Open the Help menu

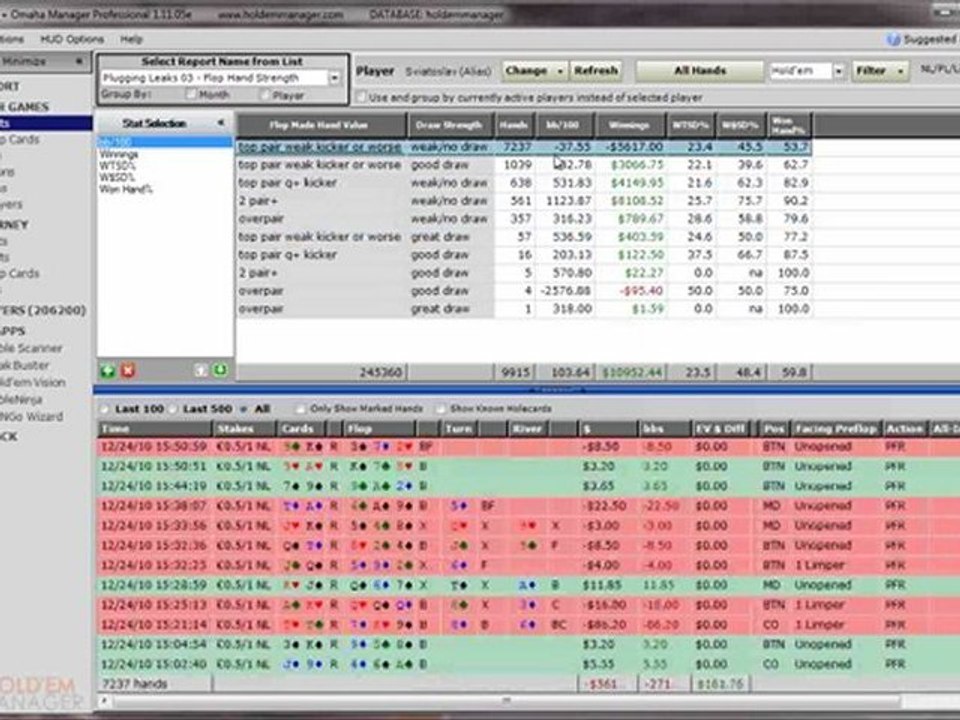131,39
